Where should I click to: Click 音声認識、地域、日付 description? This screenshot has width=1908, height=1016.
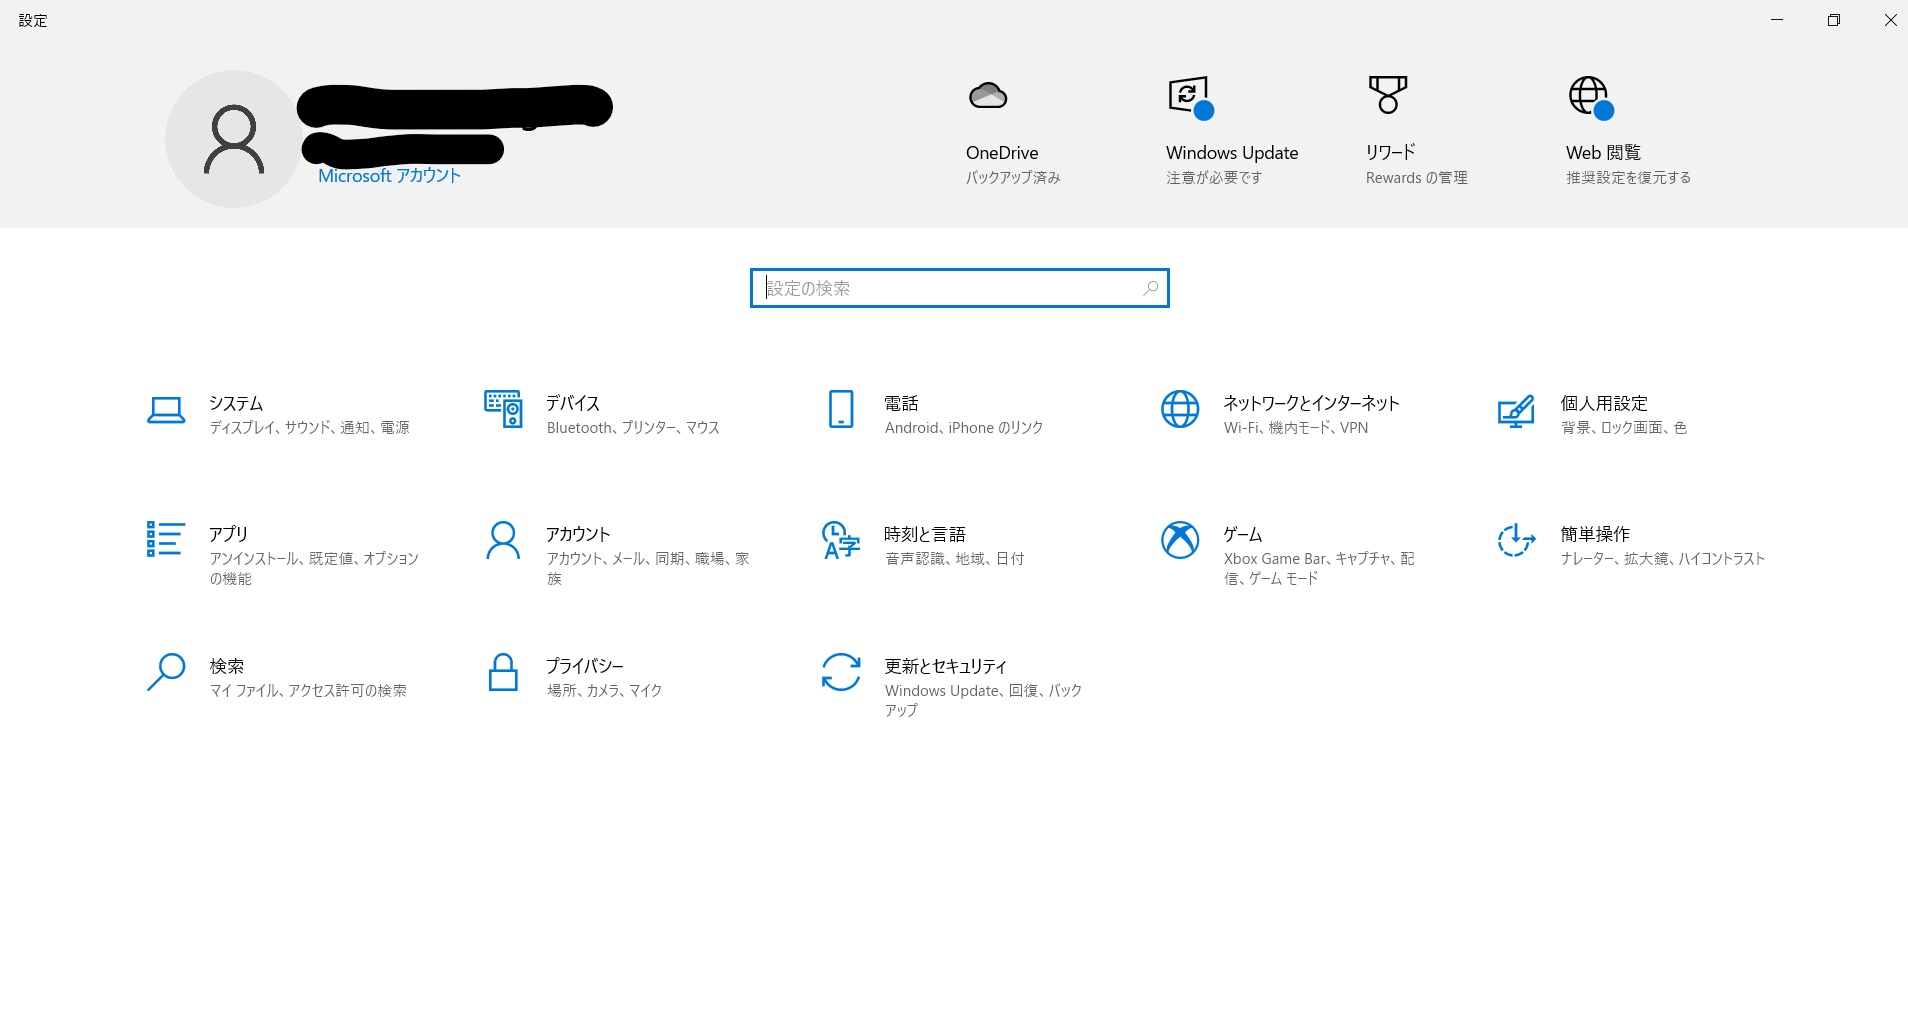point(954,559)
